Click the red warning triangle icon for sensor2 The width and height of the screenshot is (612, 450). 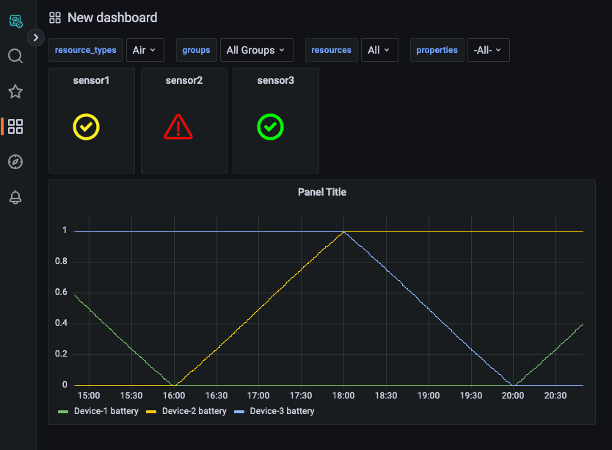[178, 127]
